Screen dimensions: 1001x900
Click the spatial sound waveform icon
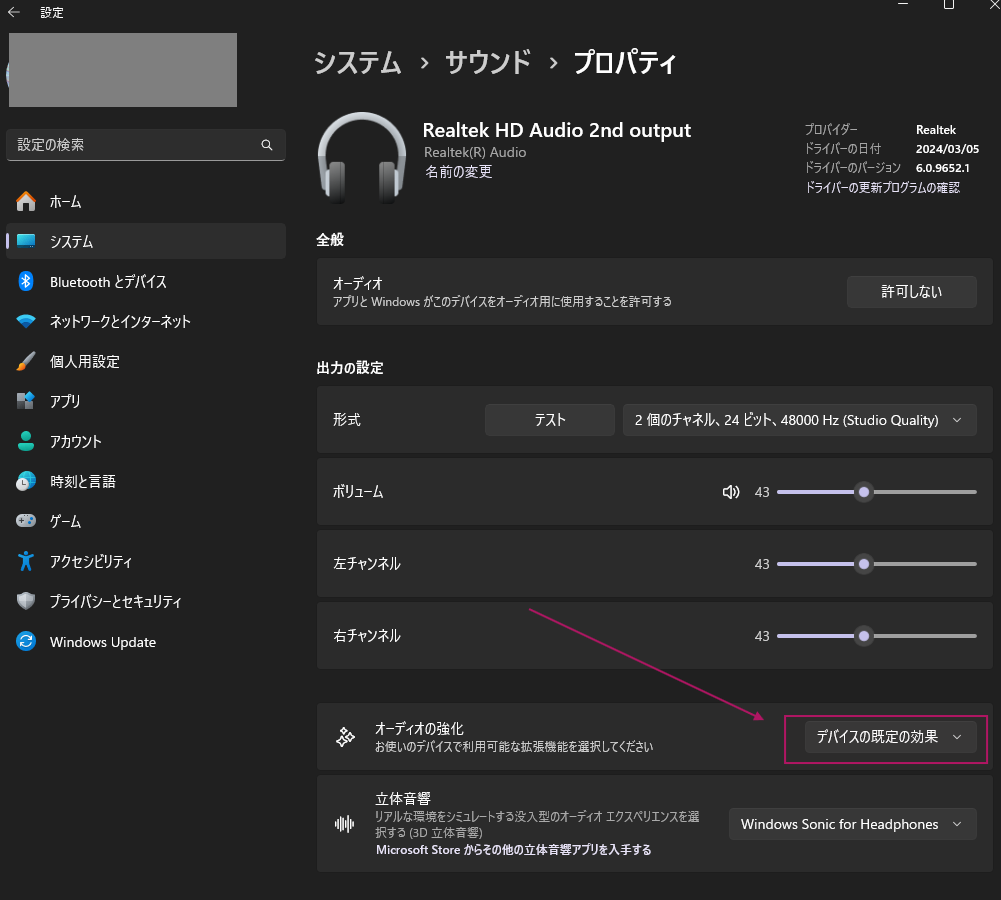click(345, 824)
